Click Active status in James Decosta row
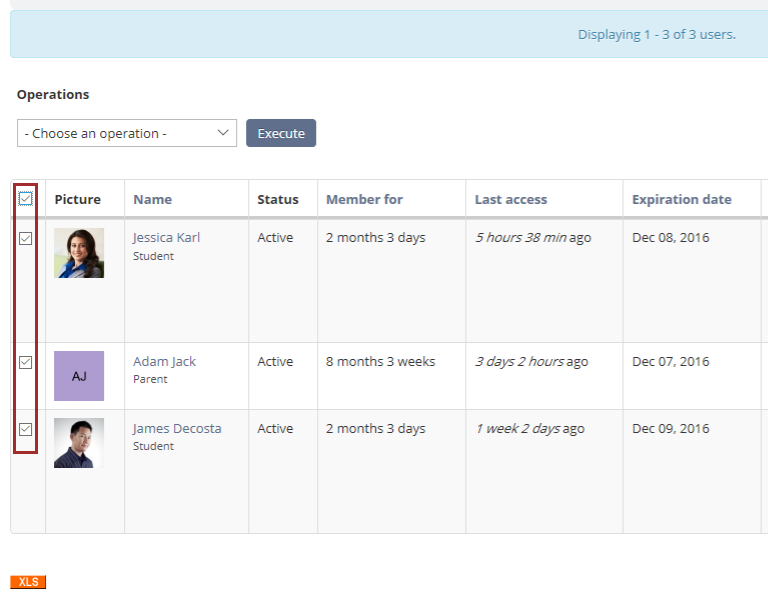Image resolution: width=768 pixels, height=592 pixels. [275, 428]
